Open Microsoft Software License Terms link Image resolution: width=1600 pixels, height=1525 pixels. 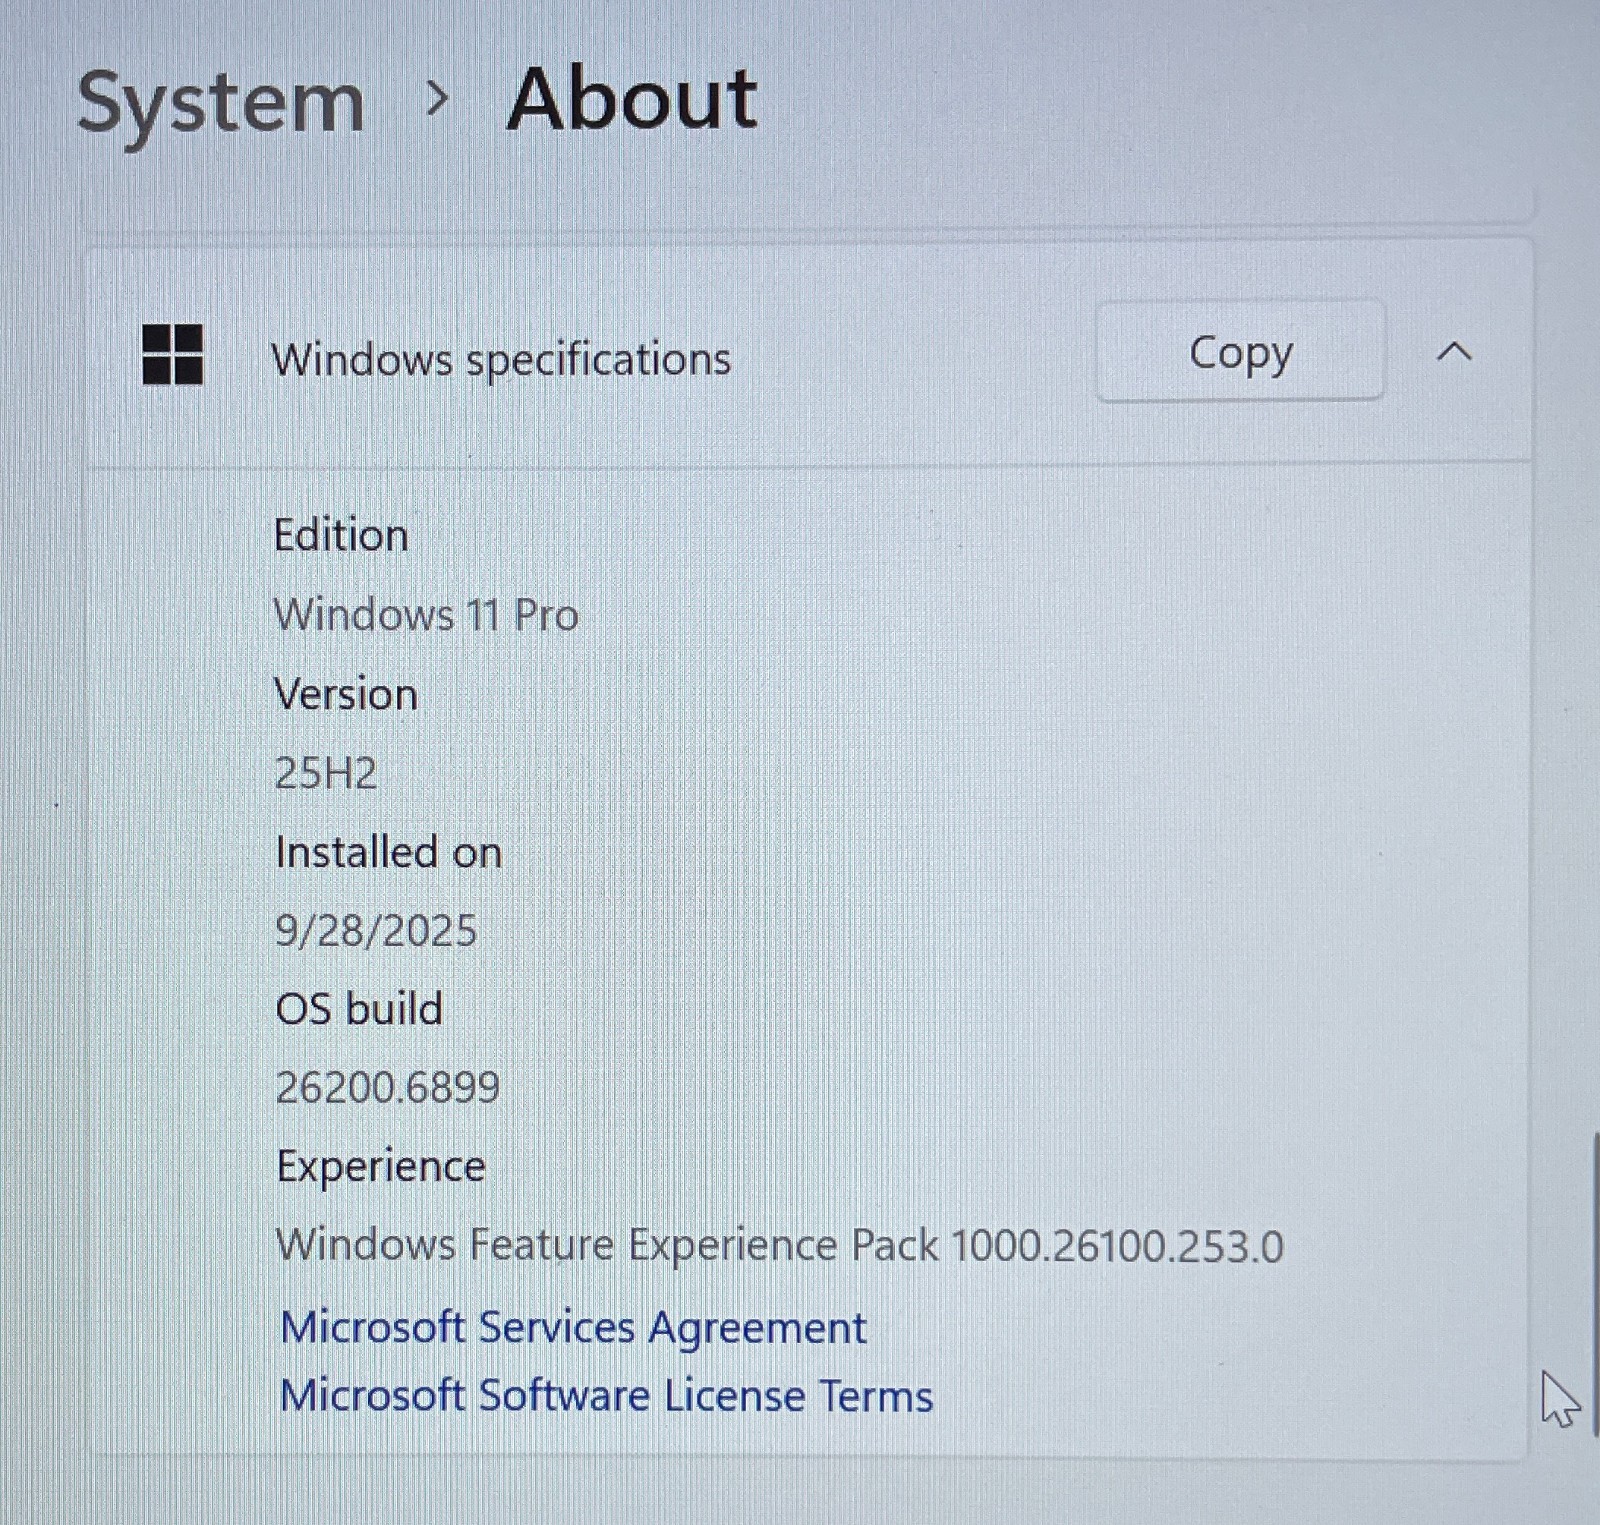coord(606,1396)
